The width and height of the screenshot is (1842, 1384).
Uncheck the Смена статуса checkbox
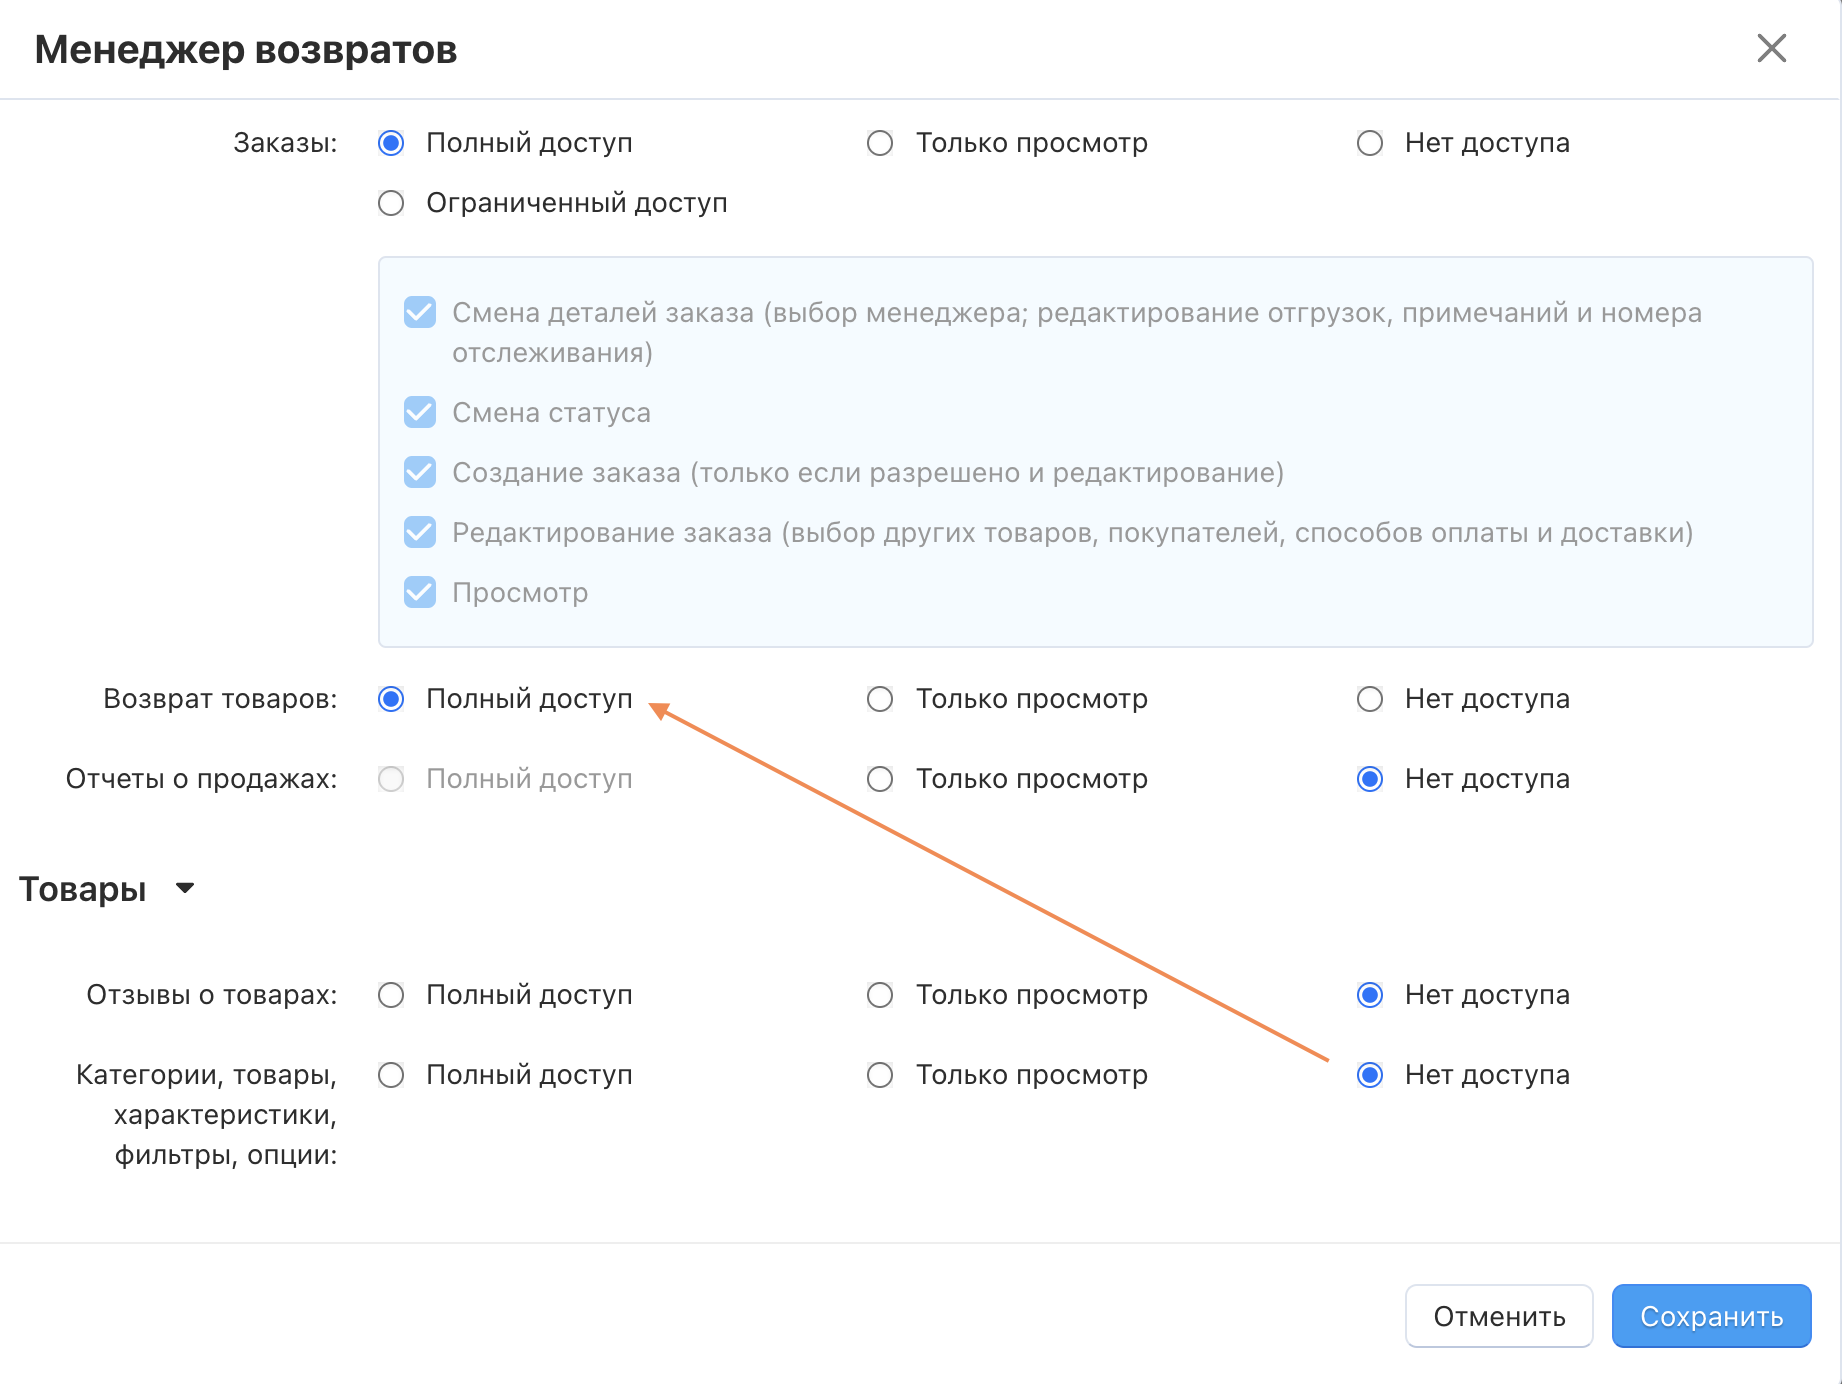(x=420, y=412)
